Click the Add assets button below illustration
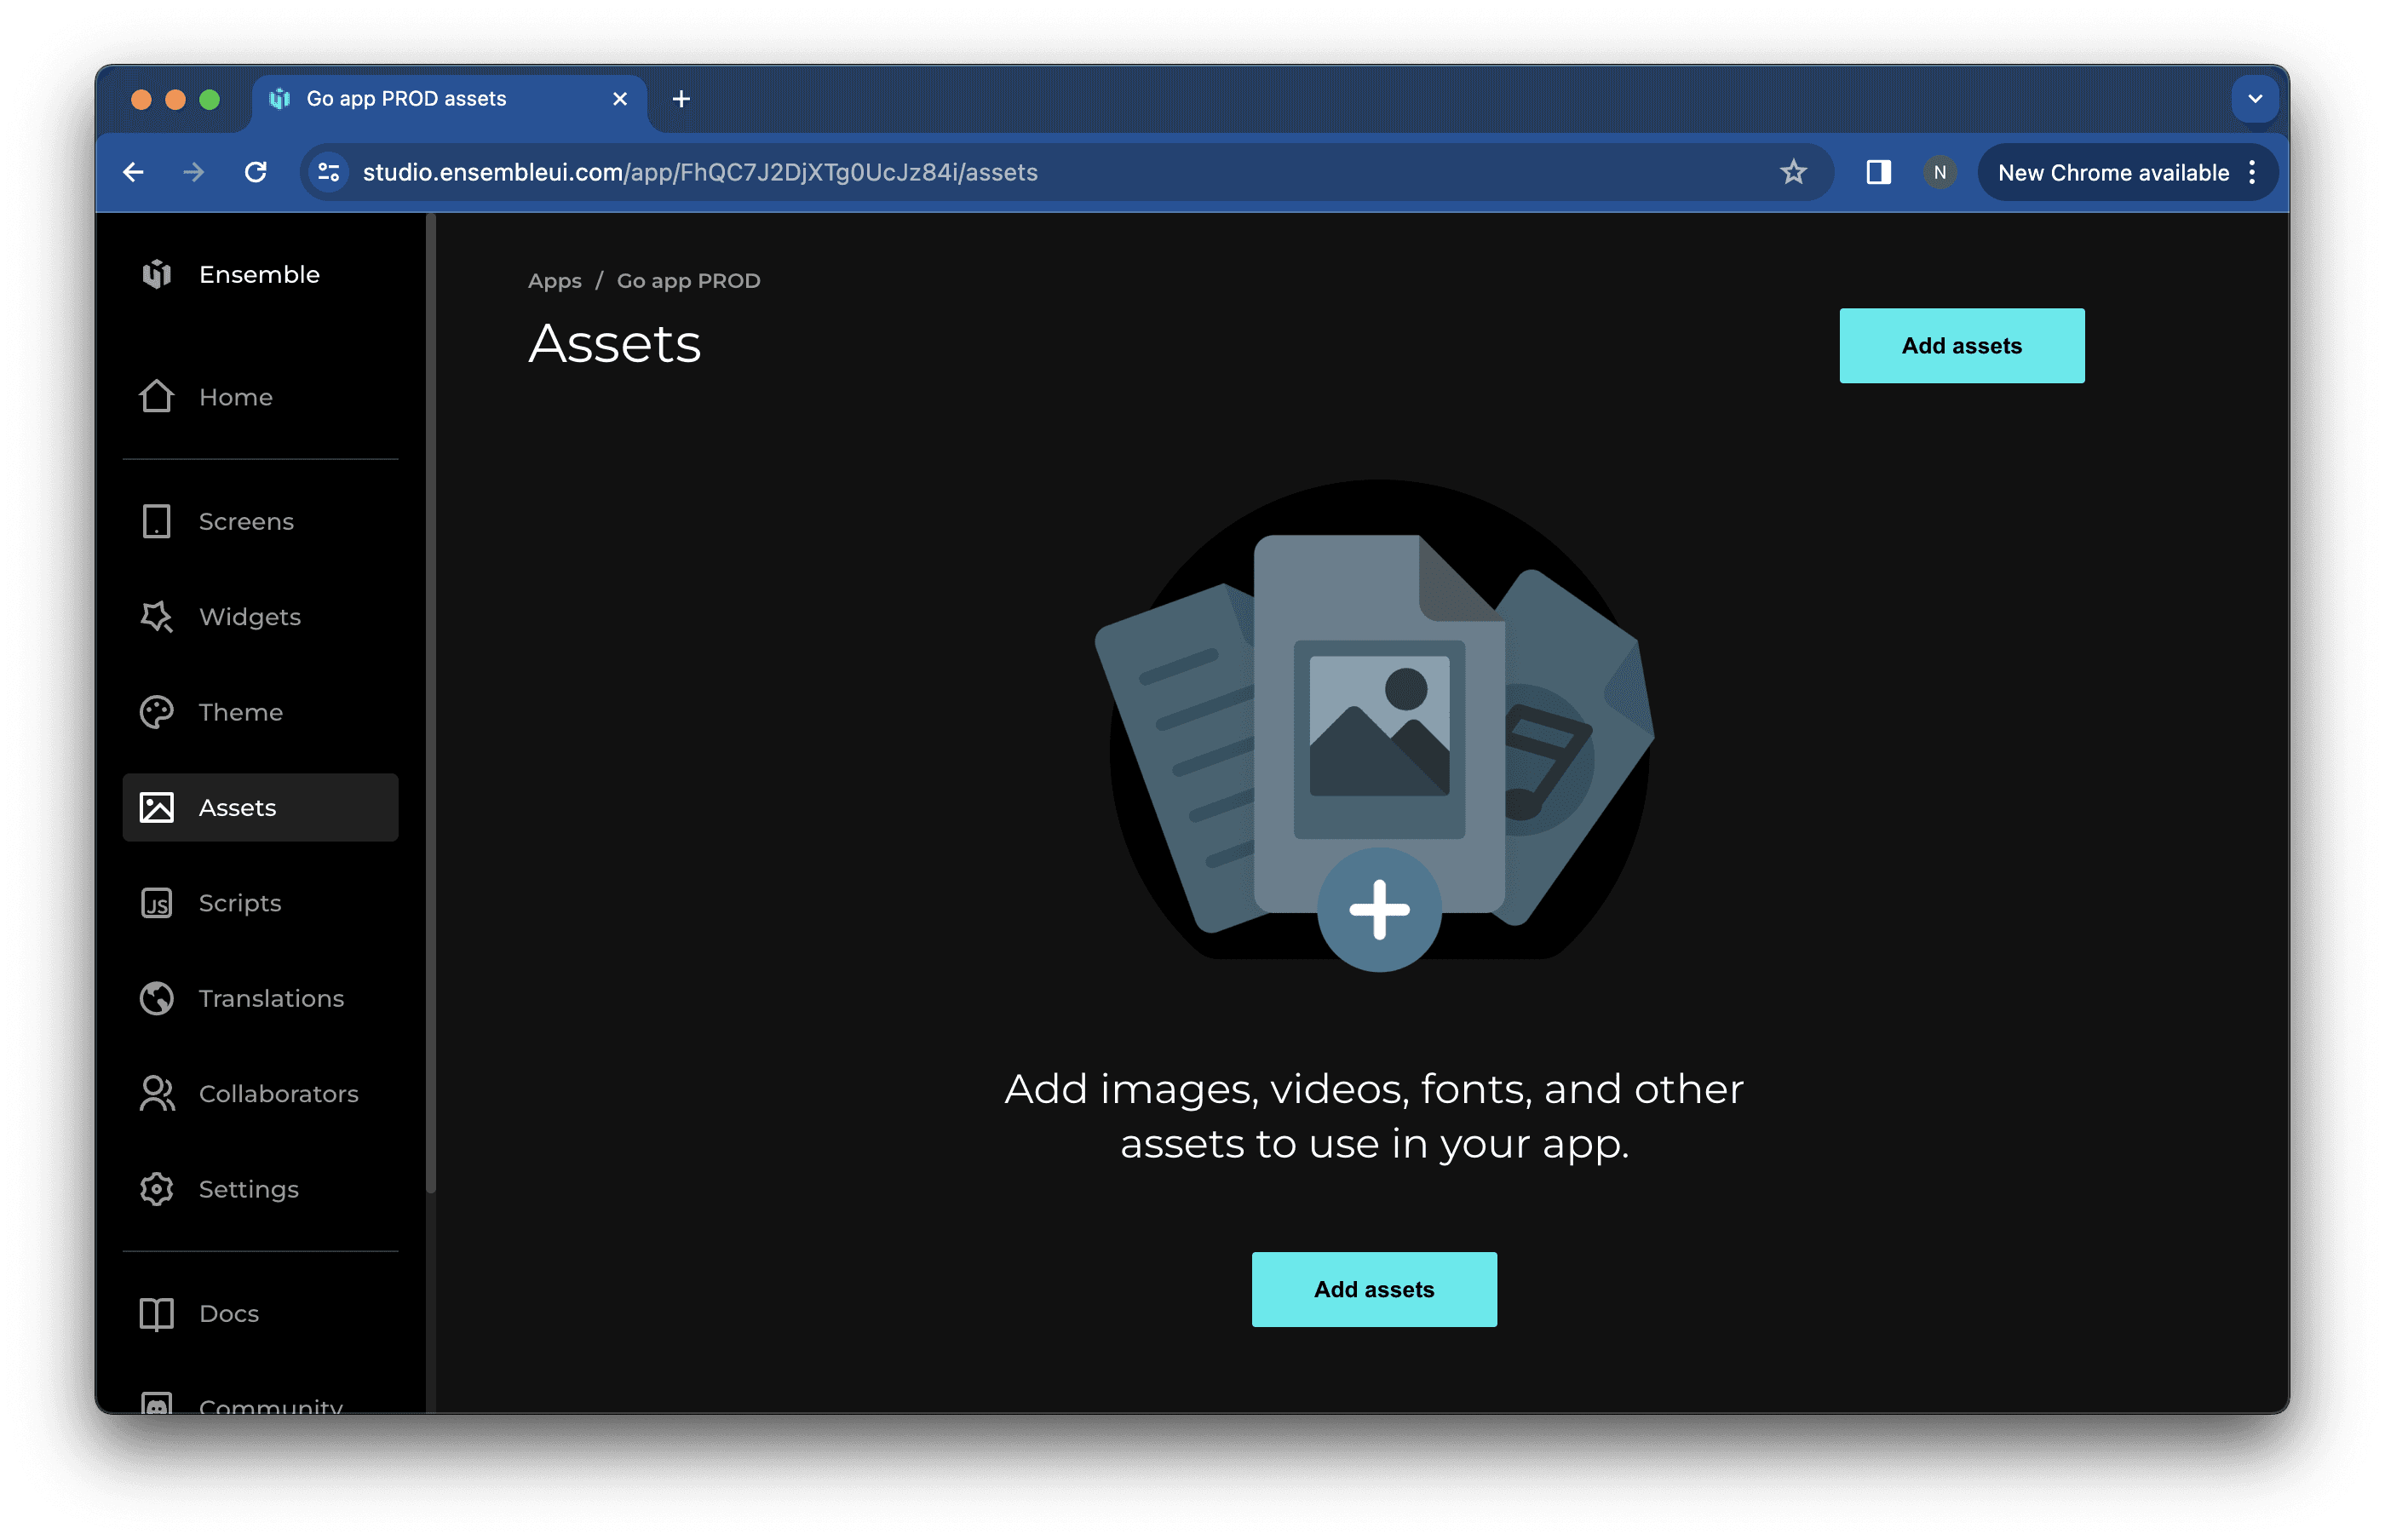 (x=1373, y=1289)
